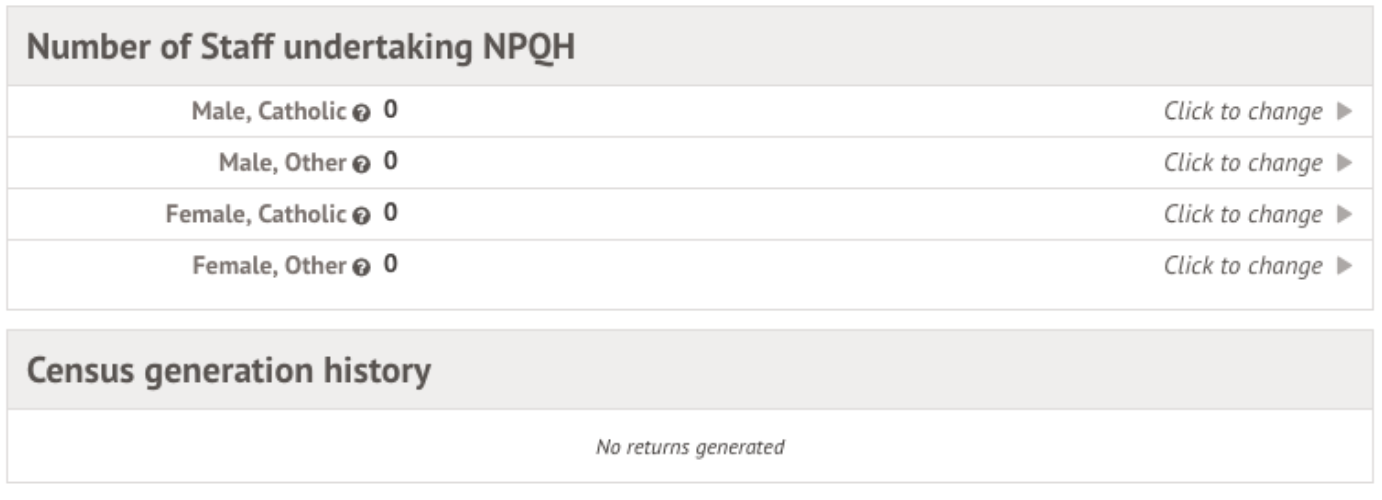The width and height of the screenshot is (1382, 500).
Task: Click the "Census generation history" heading
Action: [229, 371]
